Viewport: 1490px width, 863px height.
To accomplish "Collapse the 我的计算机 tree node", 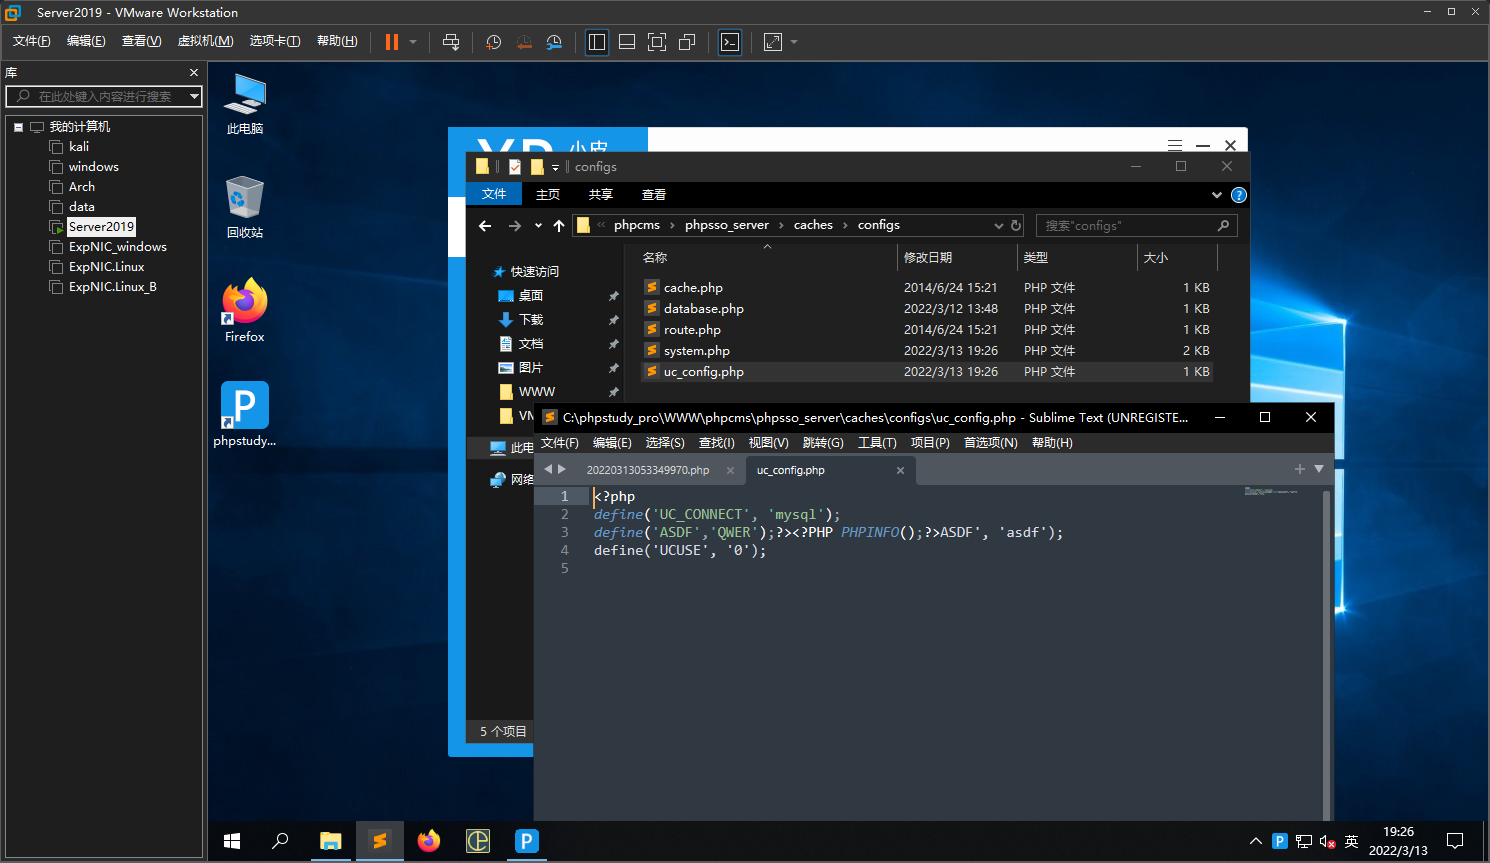I will 18,127.
